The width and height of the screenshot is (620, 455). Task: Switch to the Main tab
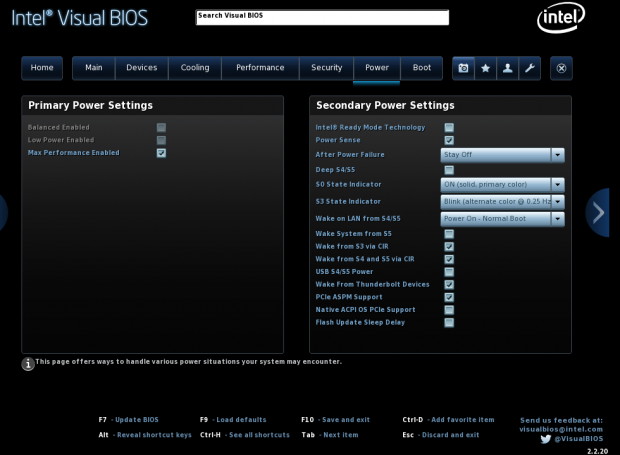click(94, 68)
